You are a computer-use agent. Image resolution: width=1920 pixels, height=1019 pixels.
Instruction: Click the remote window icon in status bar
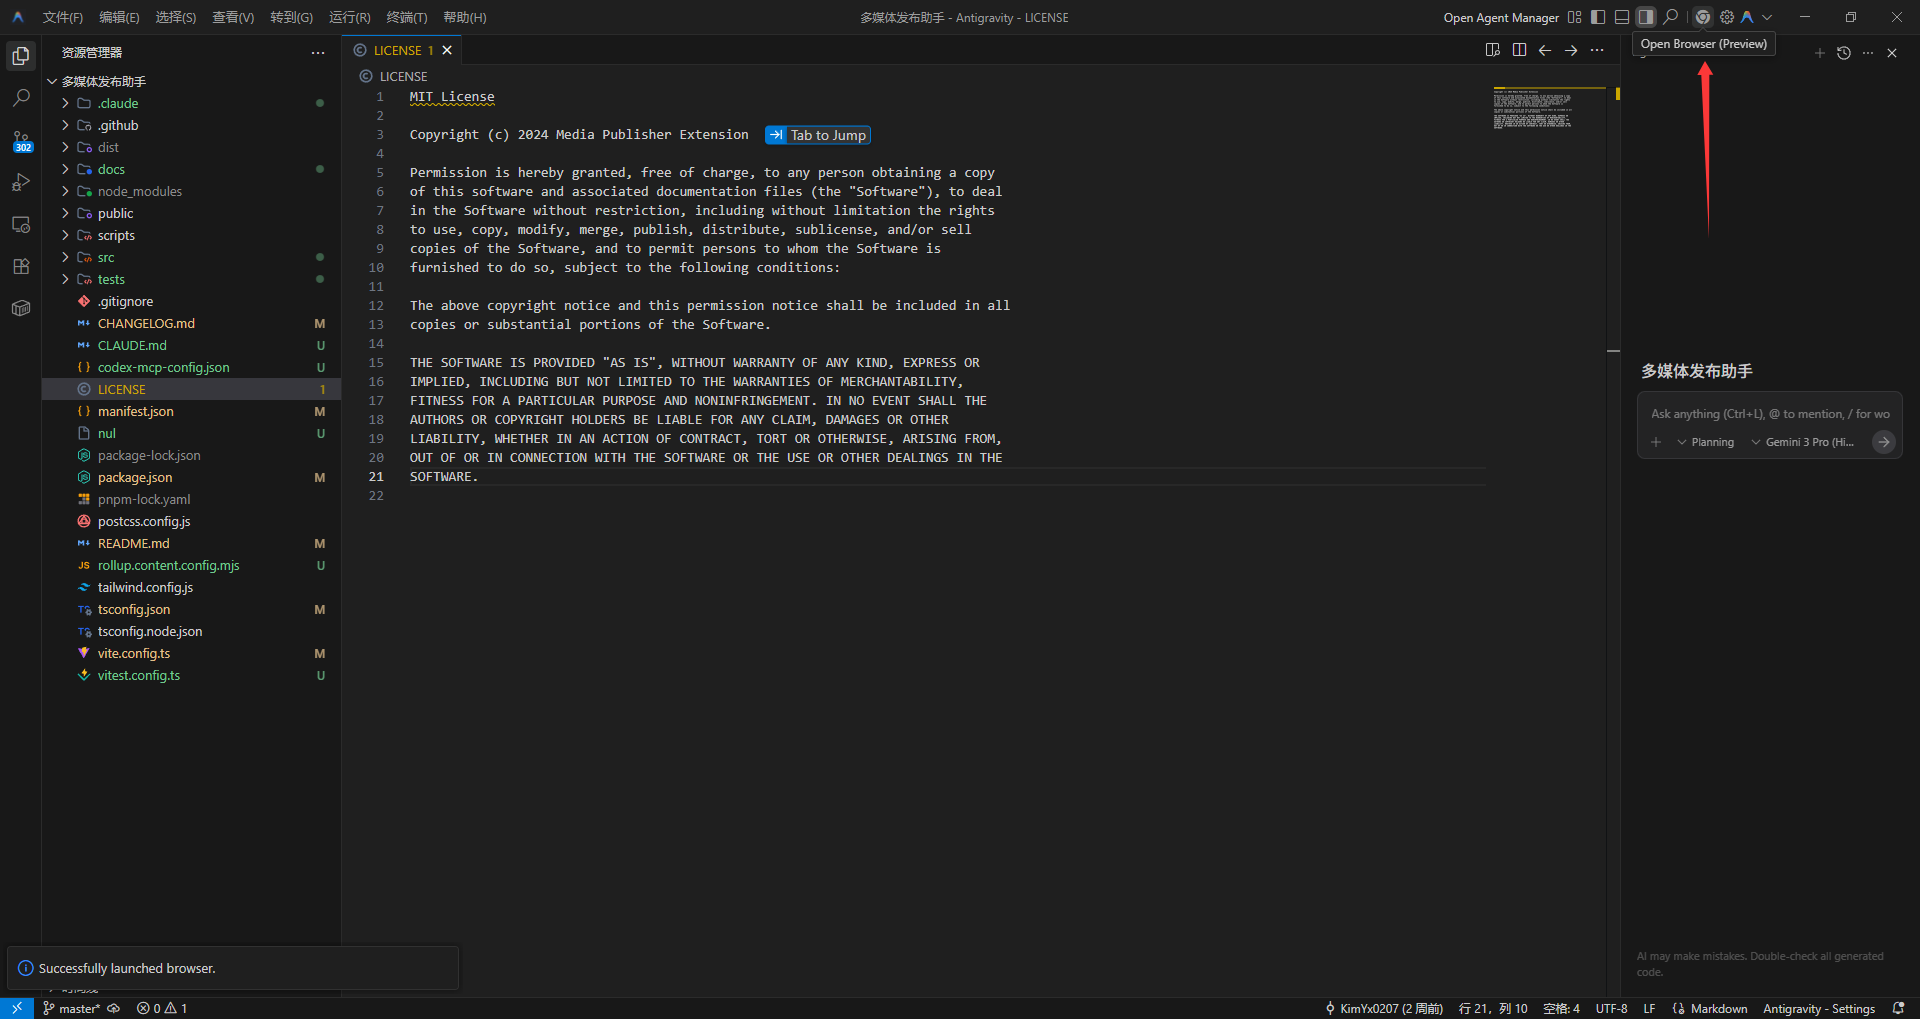(17, 1008)
